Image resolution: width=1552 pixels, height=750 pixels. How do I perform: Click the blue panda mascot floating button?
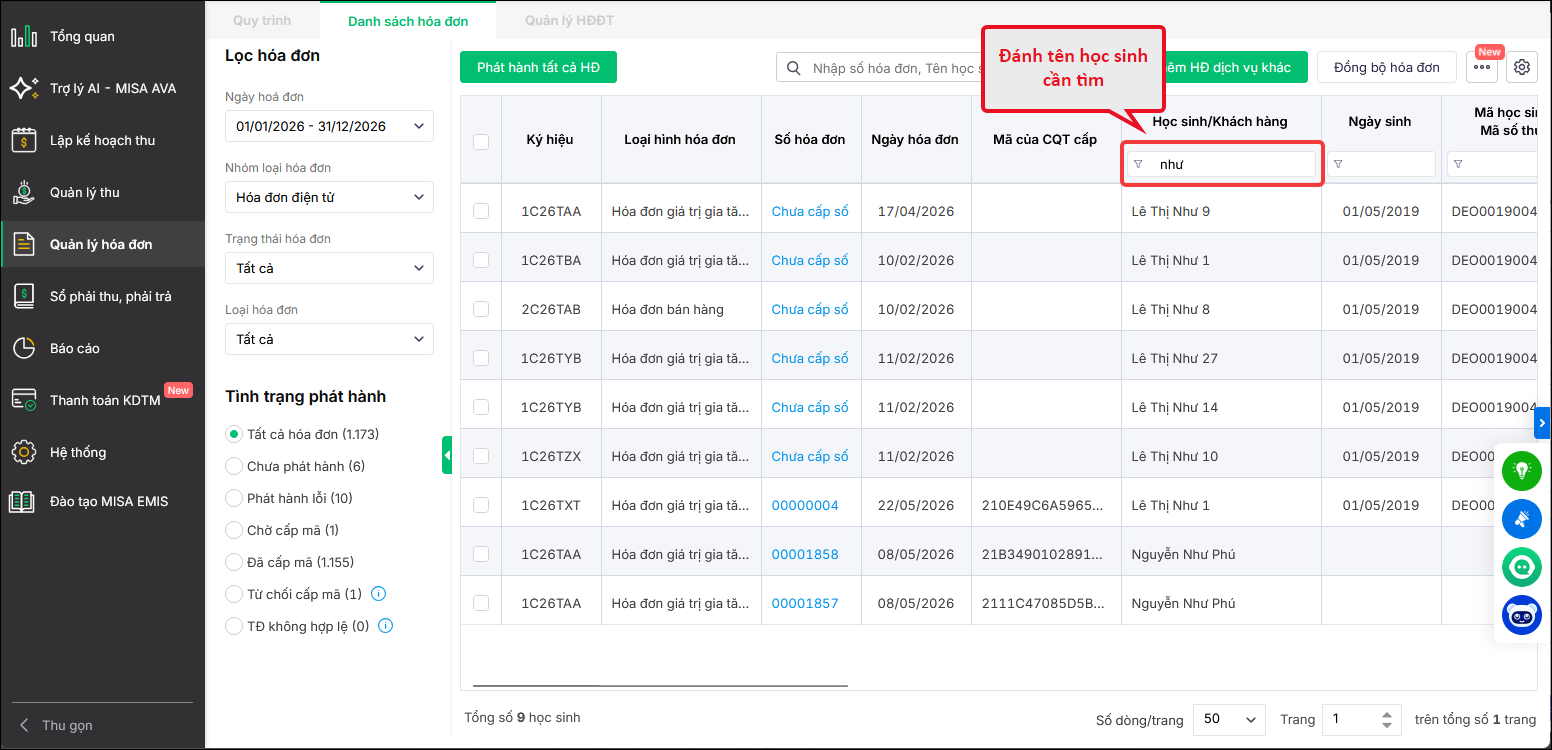(x=1522, y=615)
